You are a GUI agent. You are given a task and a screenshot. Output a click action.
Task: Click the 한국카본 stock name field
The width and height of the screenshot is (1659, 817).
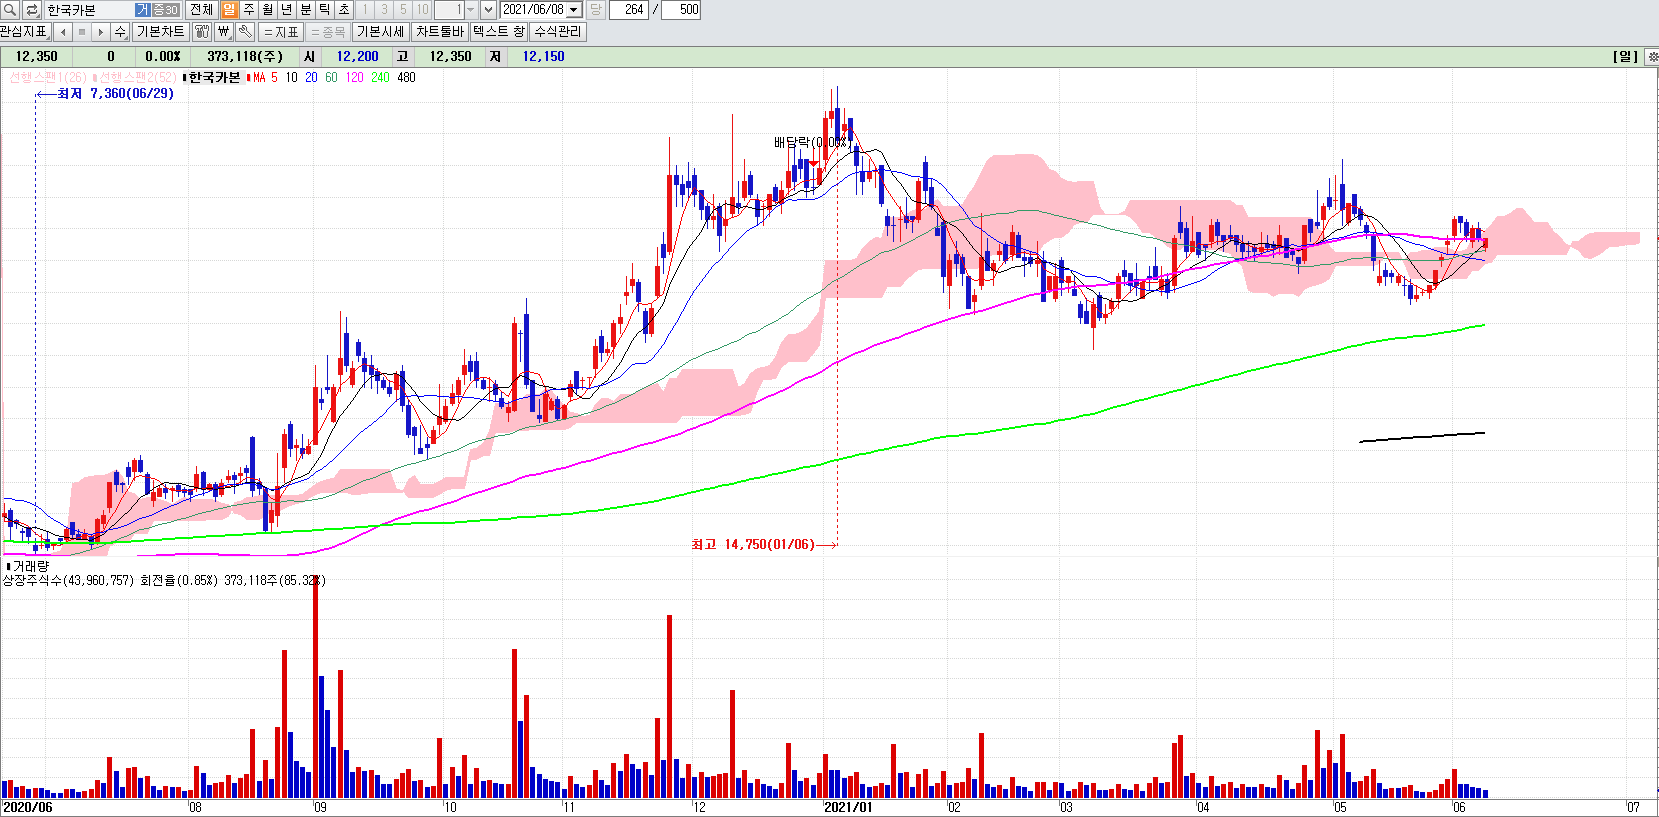click(88, 10)
